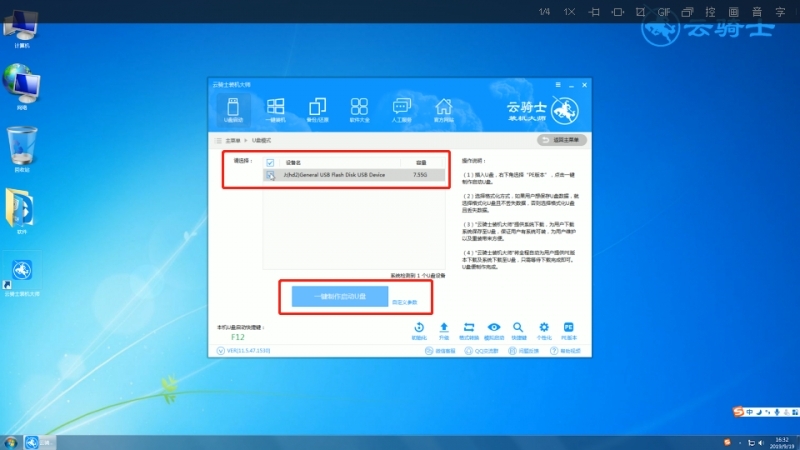Click the 设备名 column header
800x450 pixels.
tap(293, 163)
